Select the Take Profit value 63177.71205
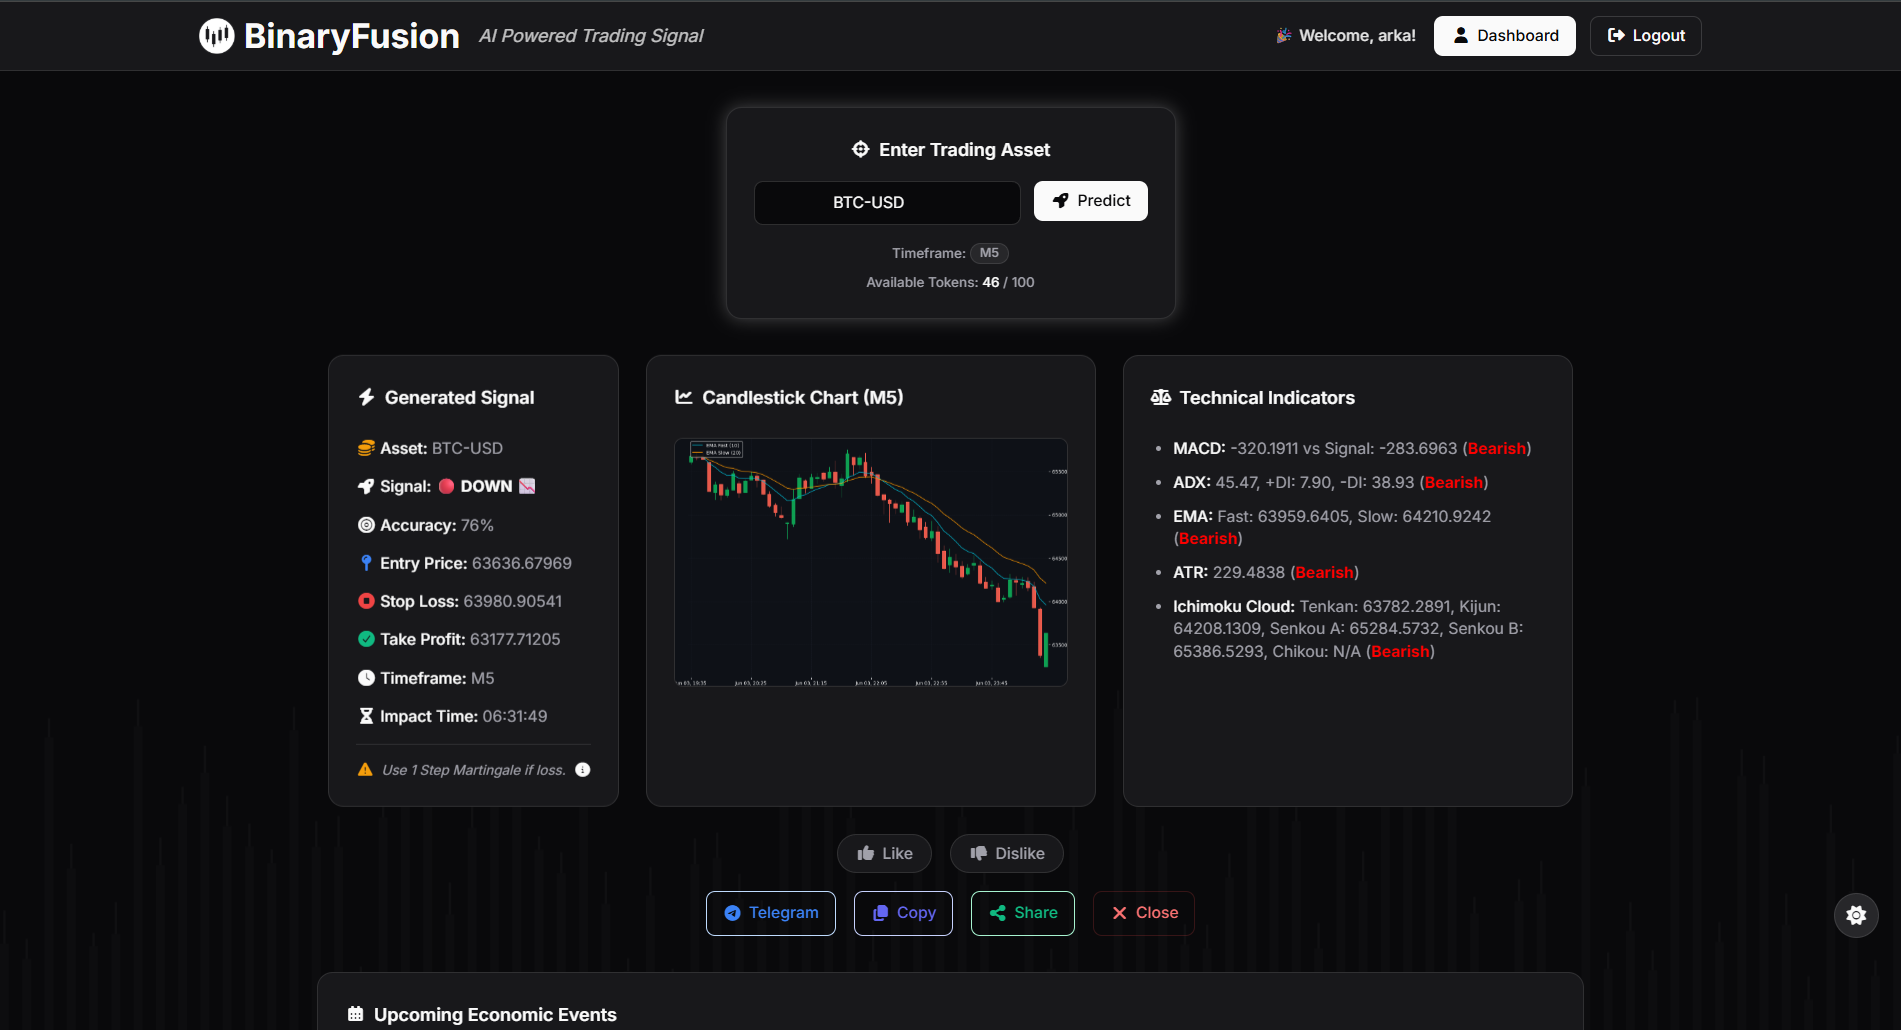The height and width of the screenshot is (1030, 1901). tap(515, 639)
